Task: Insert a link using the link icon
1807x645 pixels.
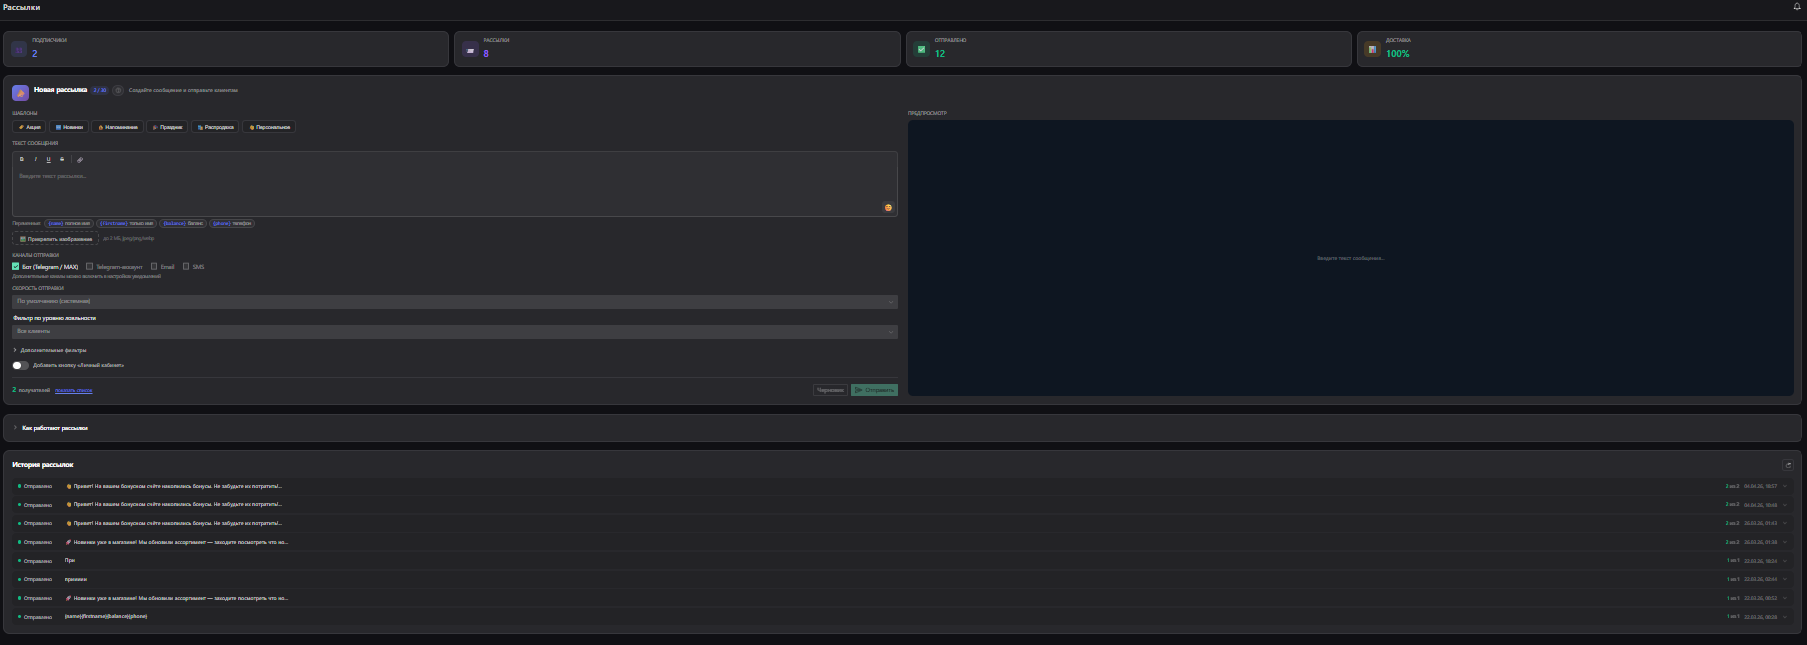Action: coord(80,160)
